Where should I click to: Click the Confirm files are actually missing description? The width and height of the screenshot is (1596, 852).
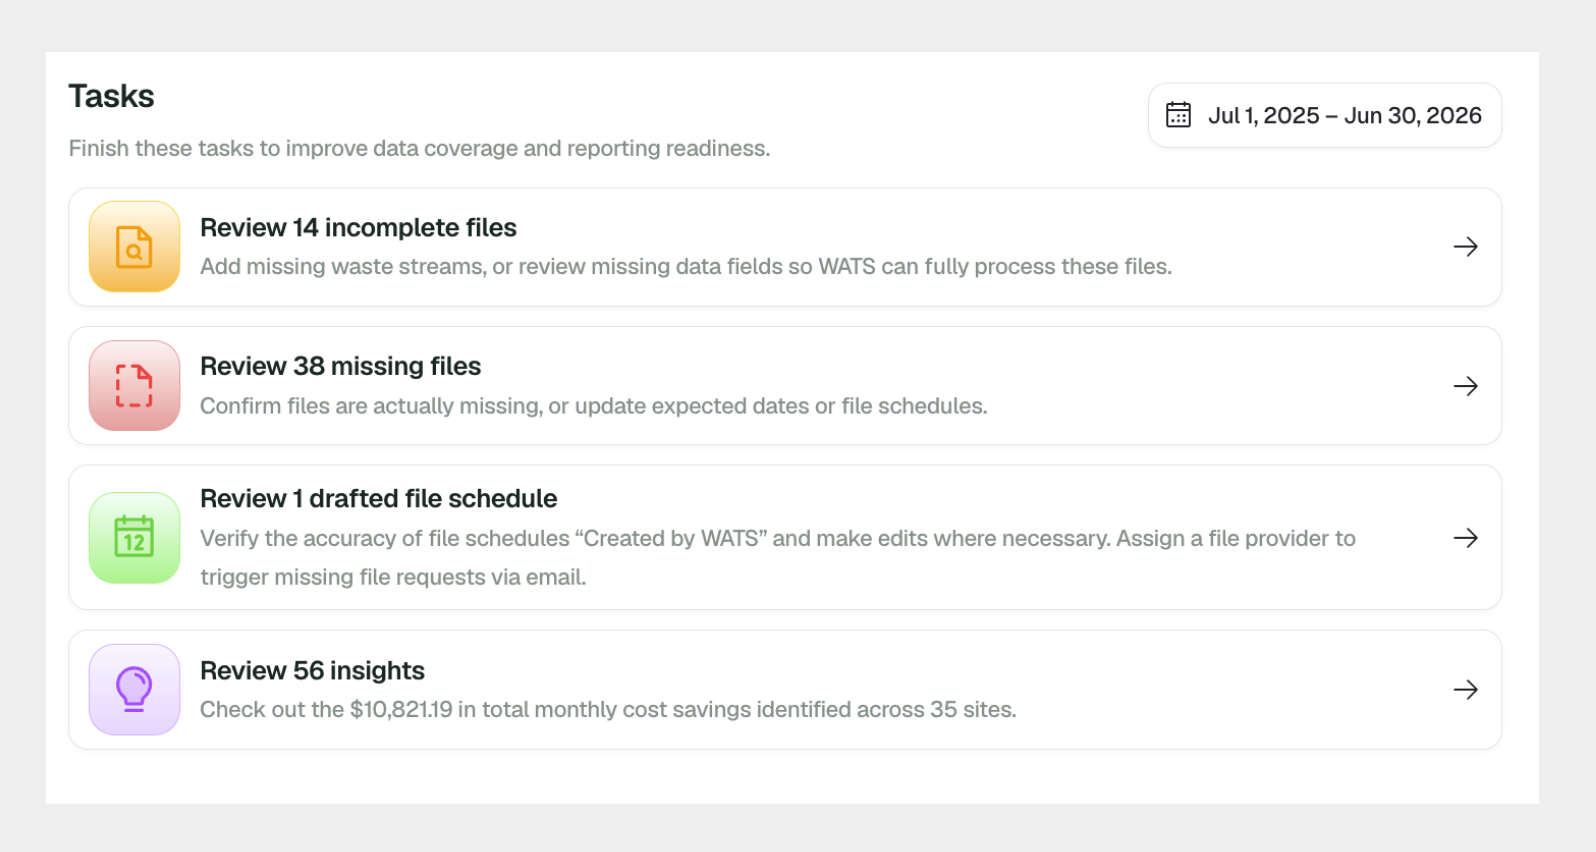click(593, 406)
